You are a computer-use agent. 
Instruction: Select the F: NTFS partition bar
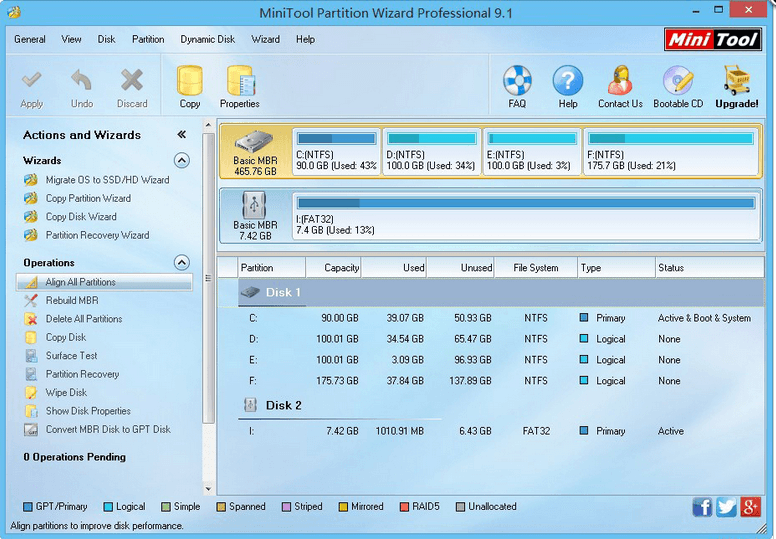point(670,152)
